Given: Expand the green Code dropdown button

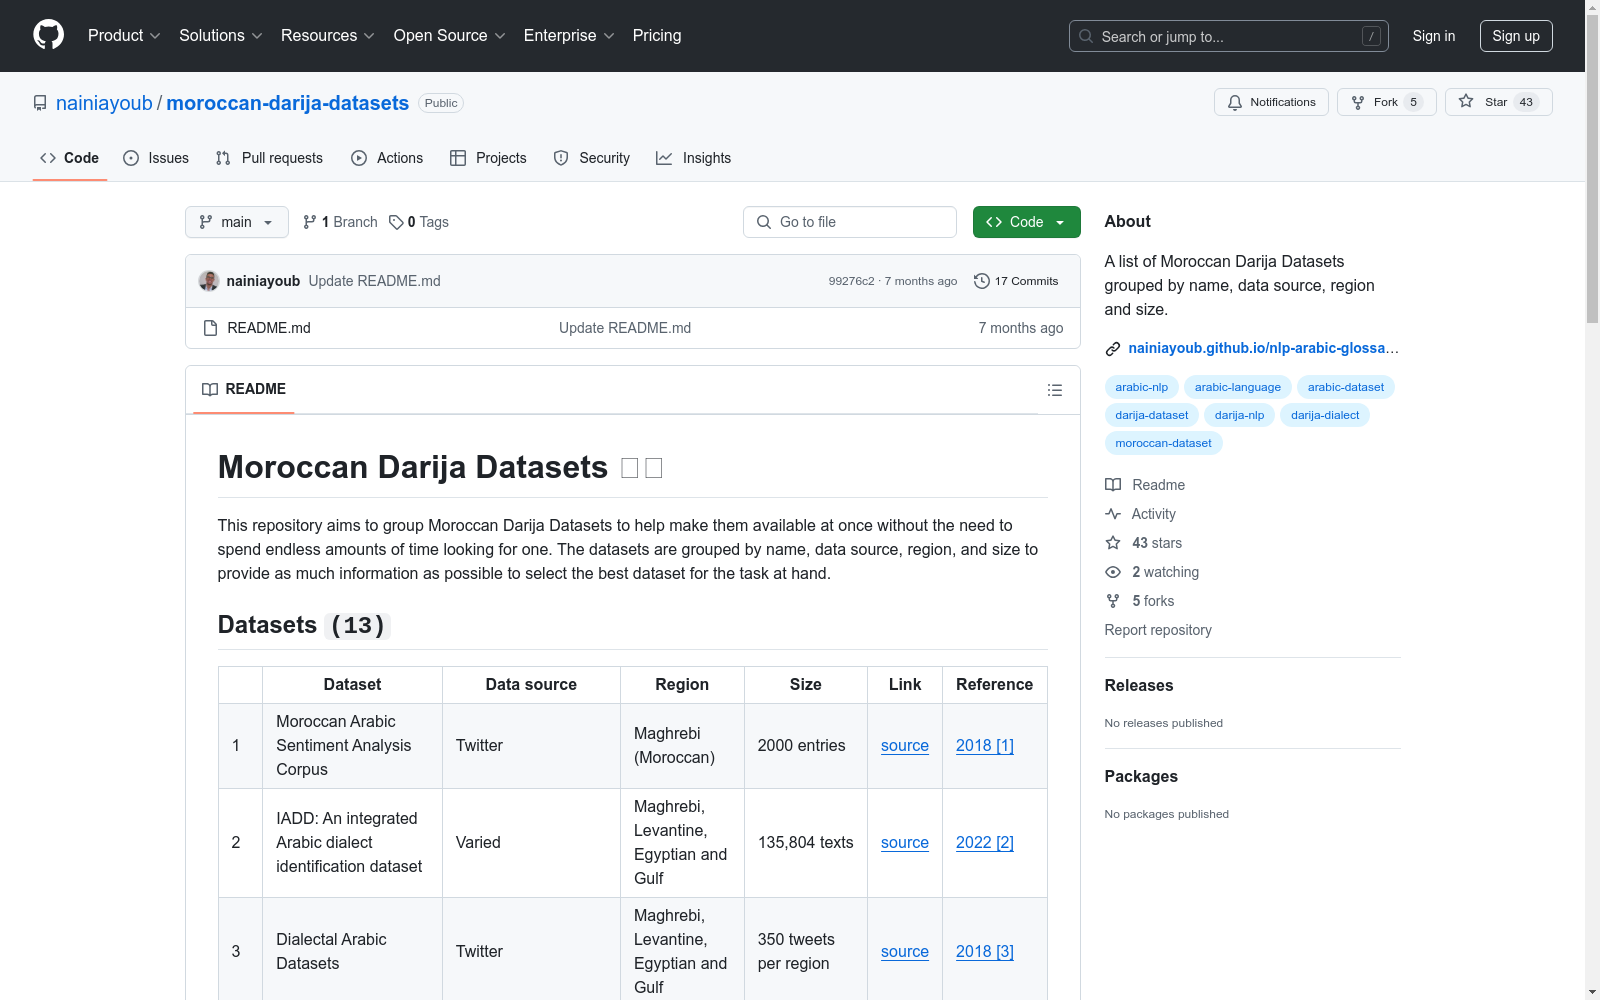Looking at the screenshot, I should coord(1026,222).
